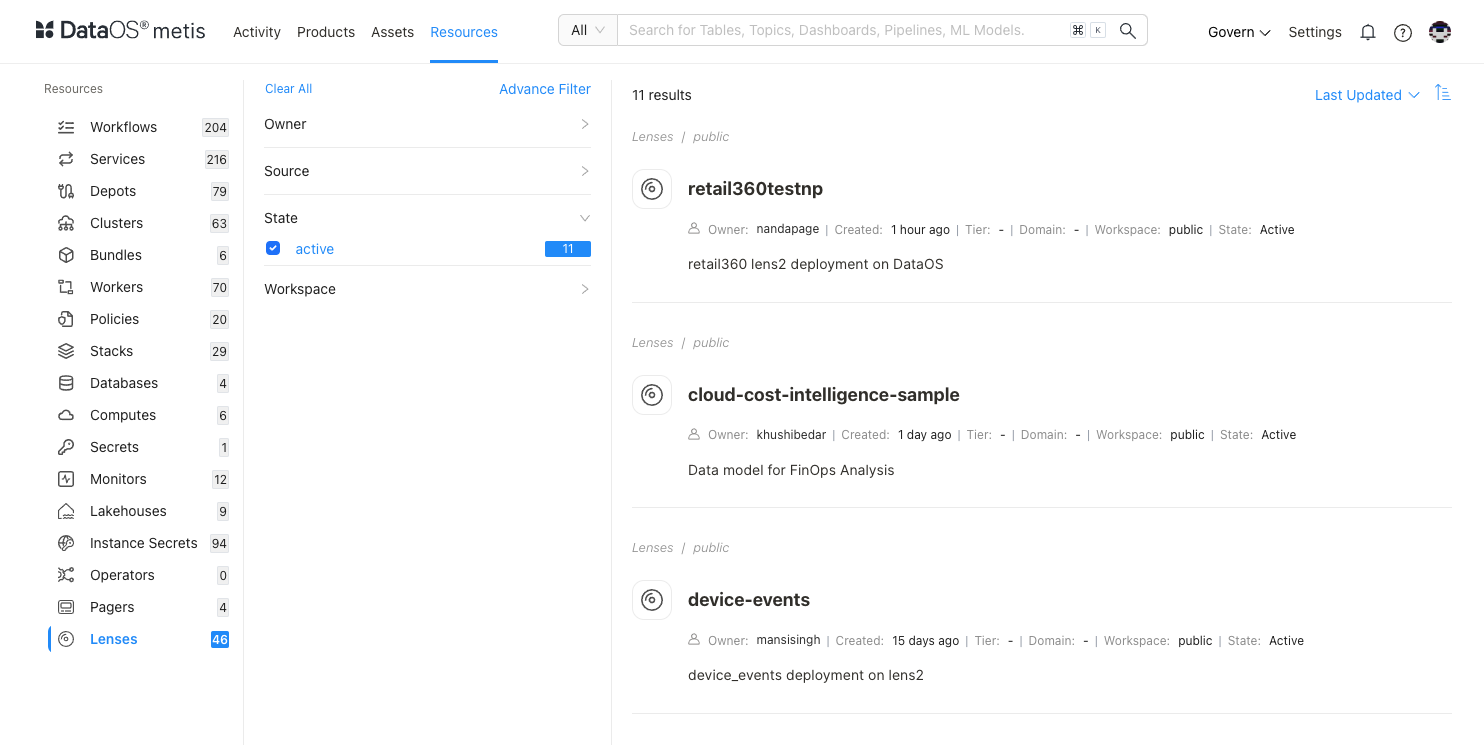Click the search magnifier icon
Viewport: 1484px width, 745px height.
pyautogui.click(x=1127, y=30)
